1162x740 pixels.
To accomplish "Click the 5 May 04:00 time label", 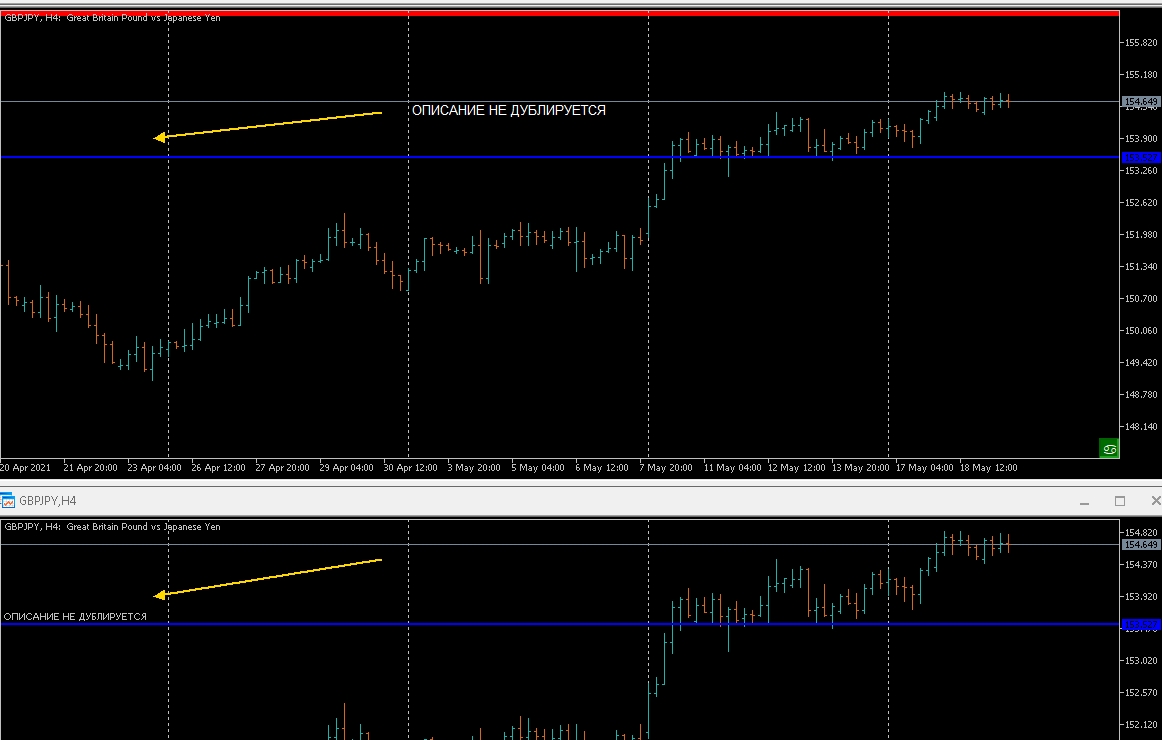I will point(538,467).
